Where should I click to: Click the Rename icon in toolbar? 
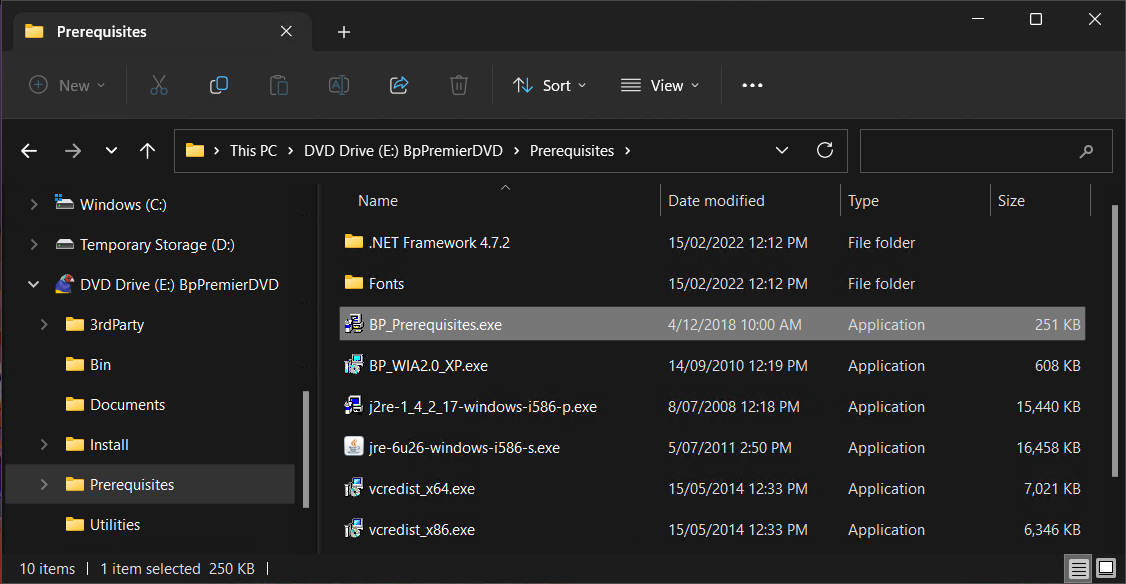339,85
